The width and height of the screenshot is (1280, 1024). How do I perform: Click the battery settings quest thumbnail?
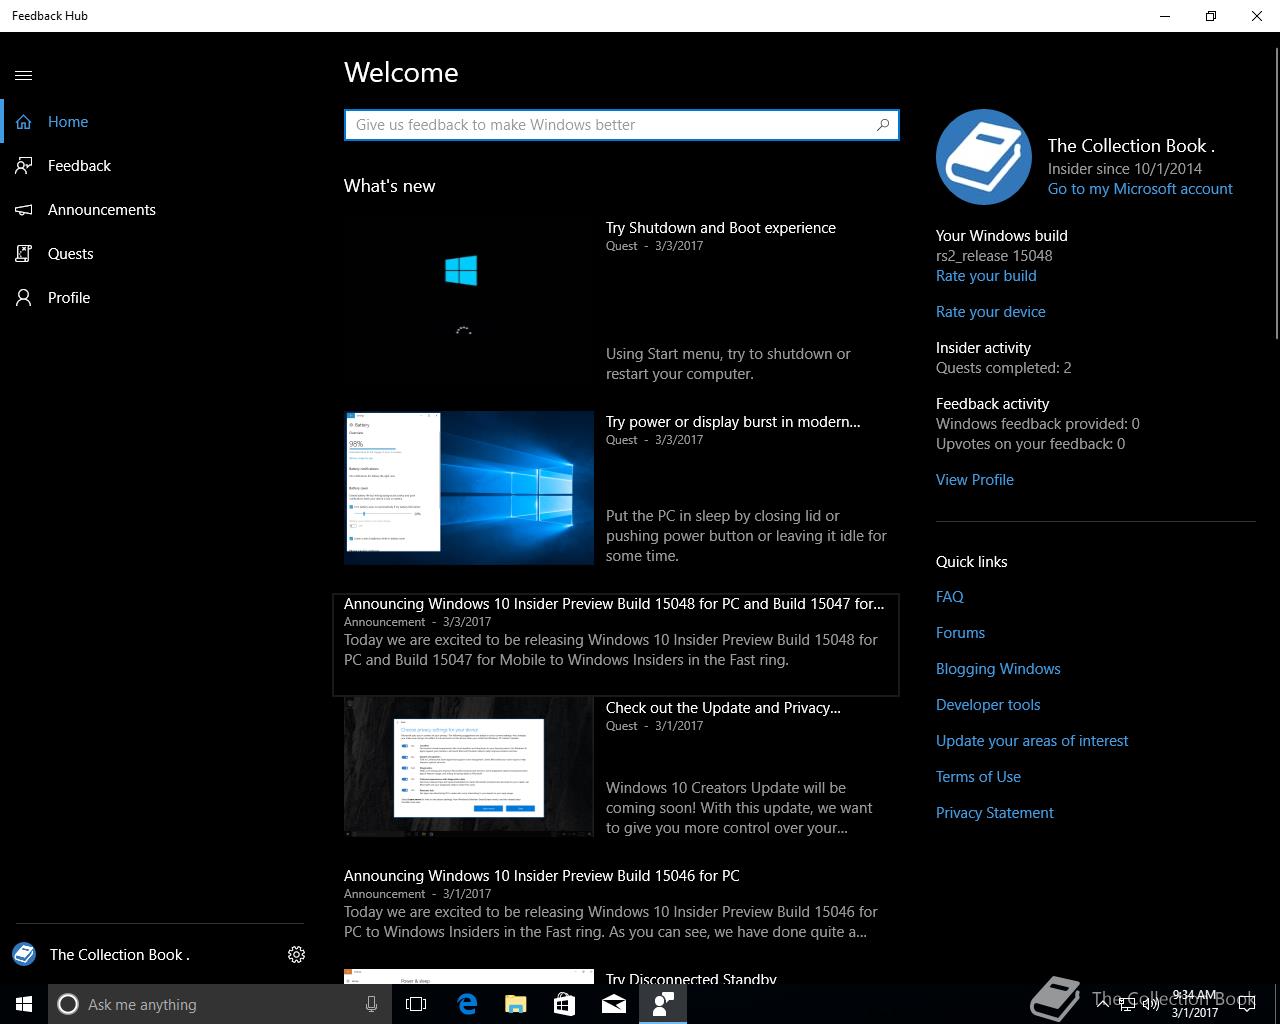coord(469,488)
